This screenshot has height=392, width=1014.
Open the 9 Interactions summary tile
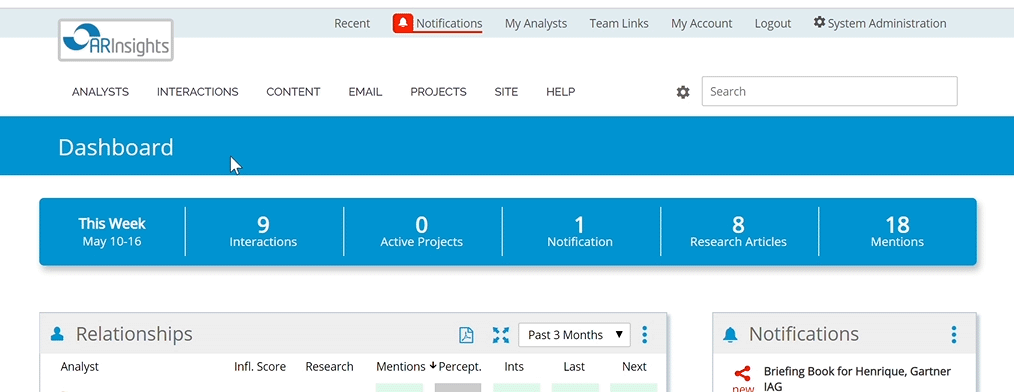click(263, 232)
